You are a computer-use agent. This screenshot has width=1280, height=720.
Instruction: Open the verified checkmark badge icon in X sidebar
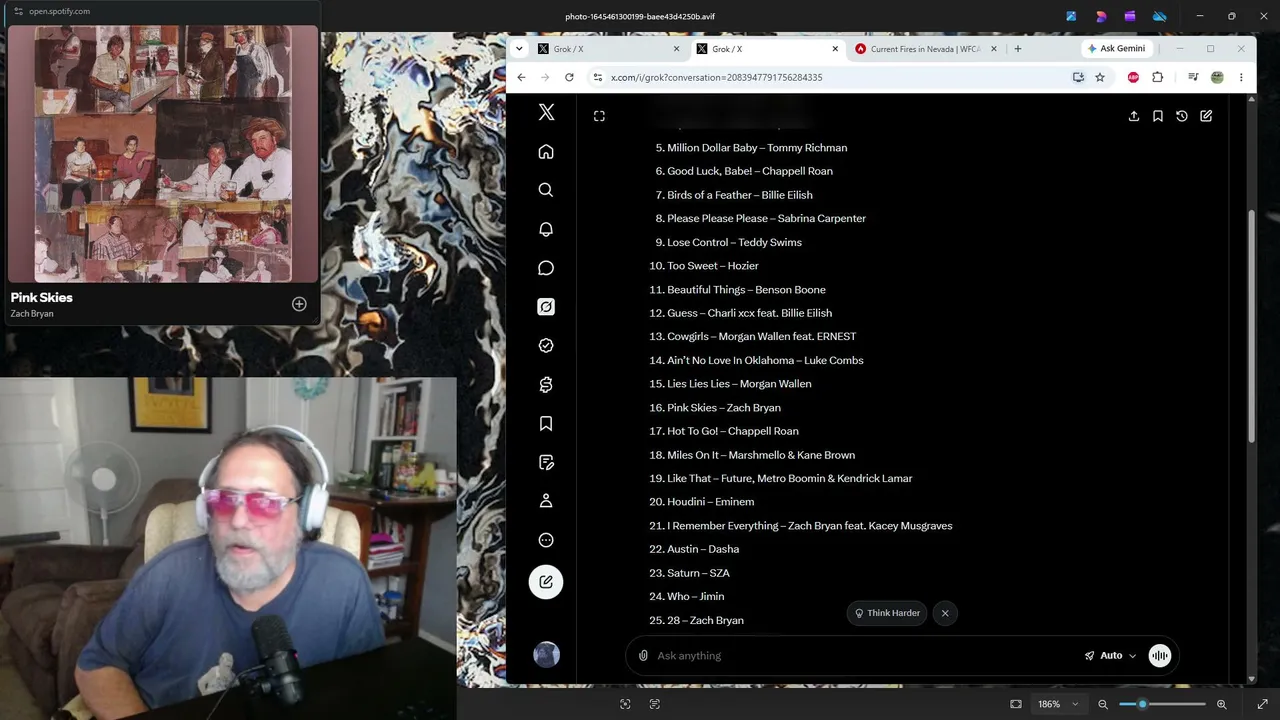pyautogui.click(x=546, y=345)
